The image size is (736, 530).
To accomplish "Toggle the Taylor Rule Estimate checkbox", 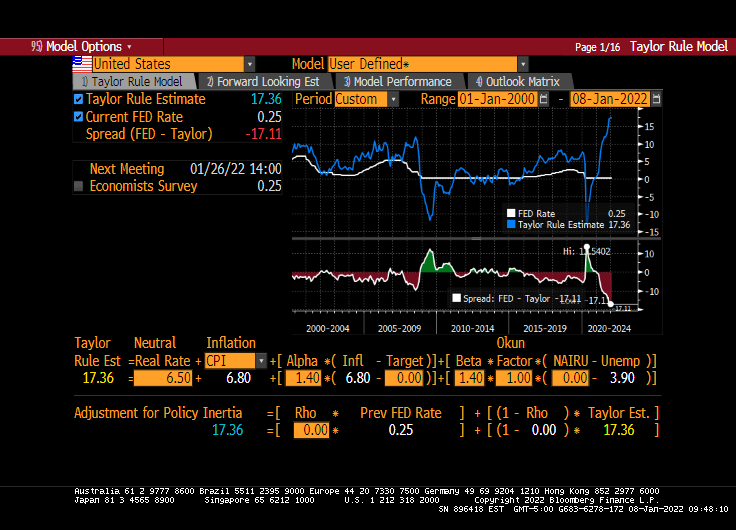I will point(79,99).
